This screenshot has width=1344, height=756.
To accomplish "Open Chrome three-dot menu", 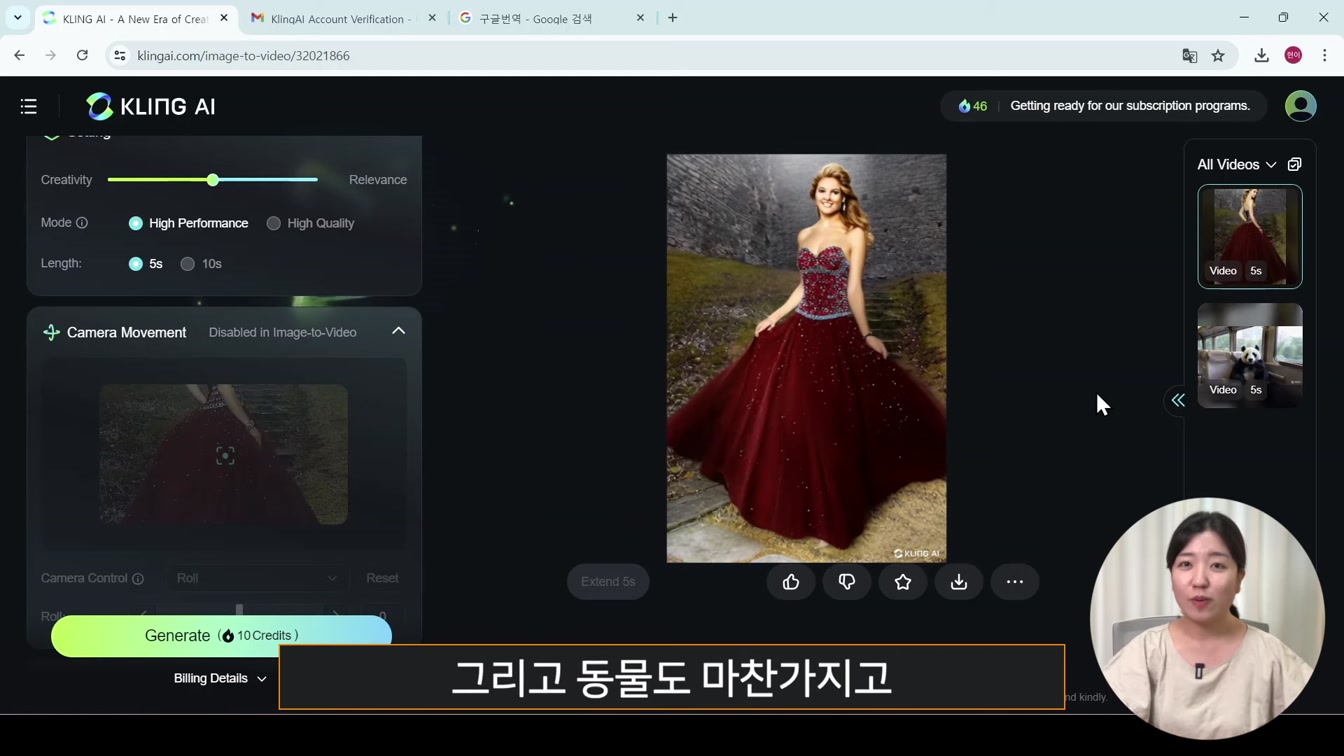I will [1324, 56].
